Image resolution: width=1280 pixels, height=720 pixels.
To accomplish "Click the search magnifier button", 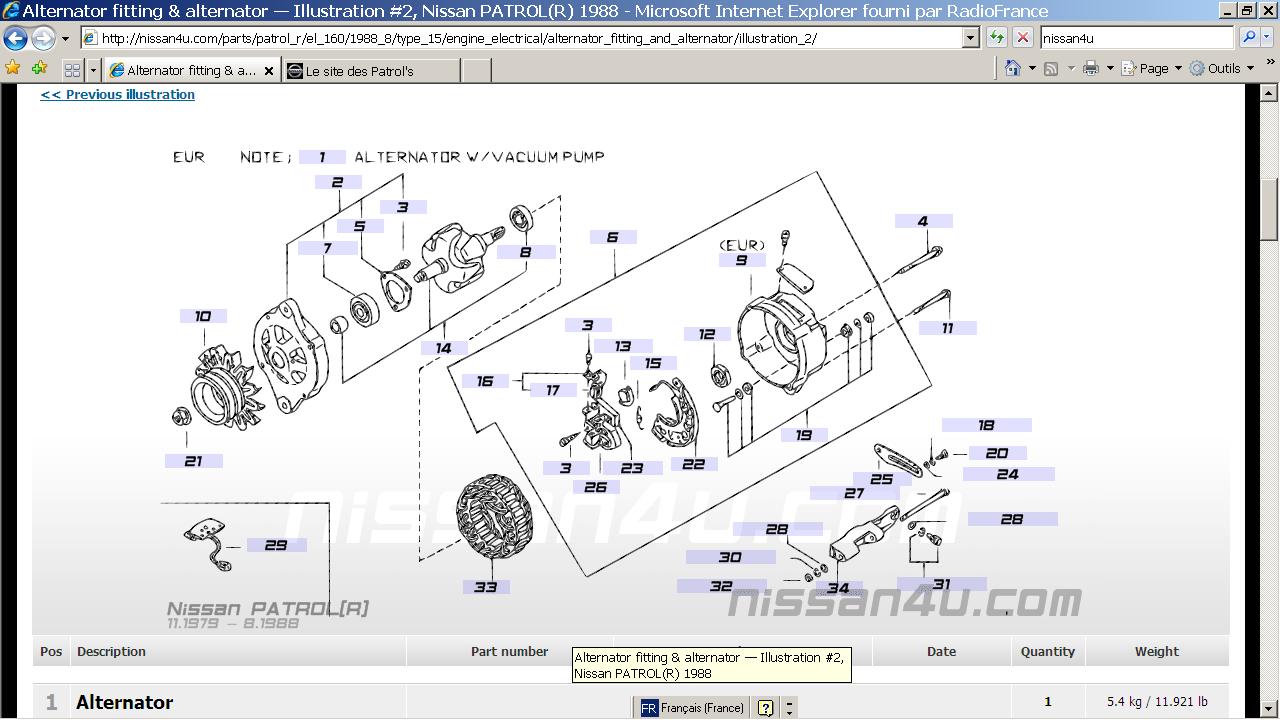I will tap(1248, 38).
